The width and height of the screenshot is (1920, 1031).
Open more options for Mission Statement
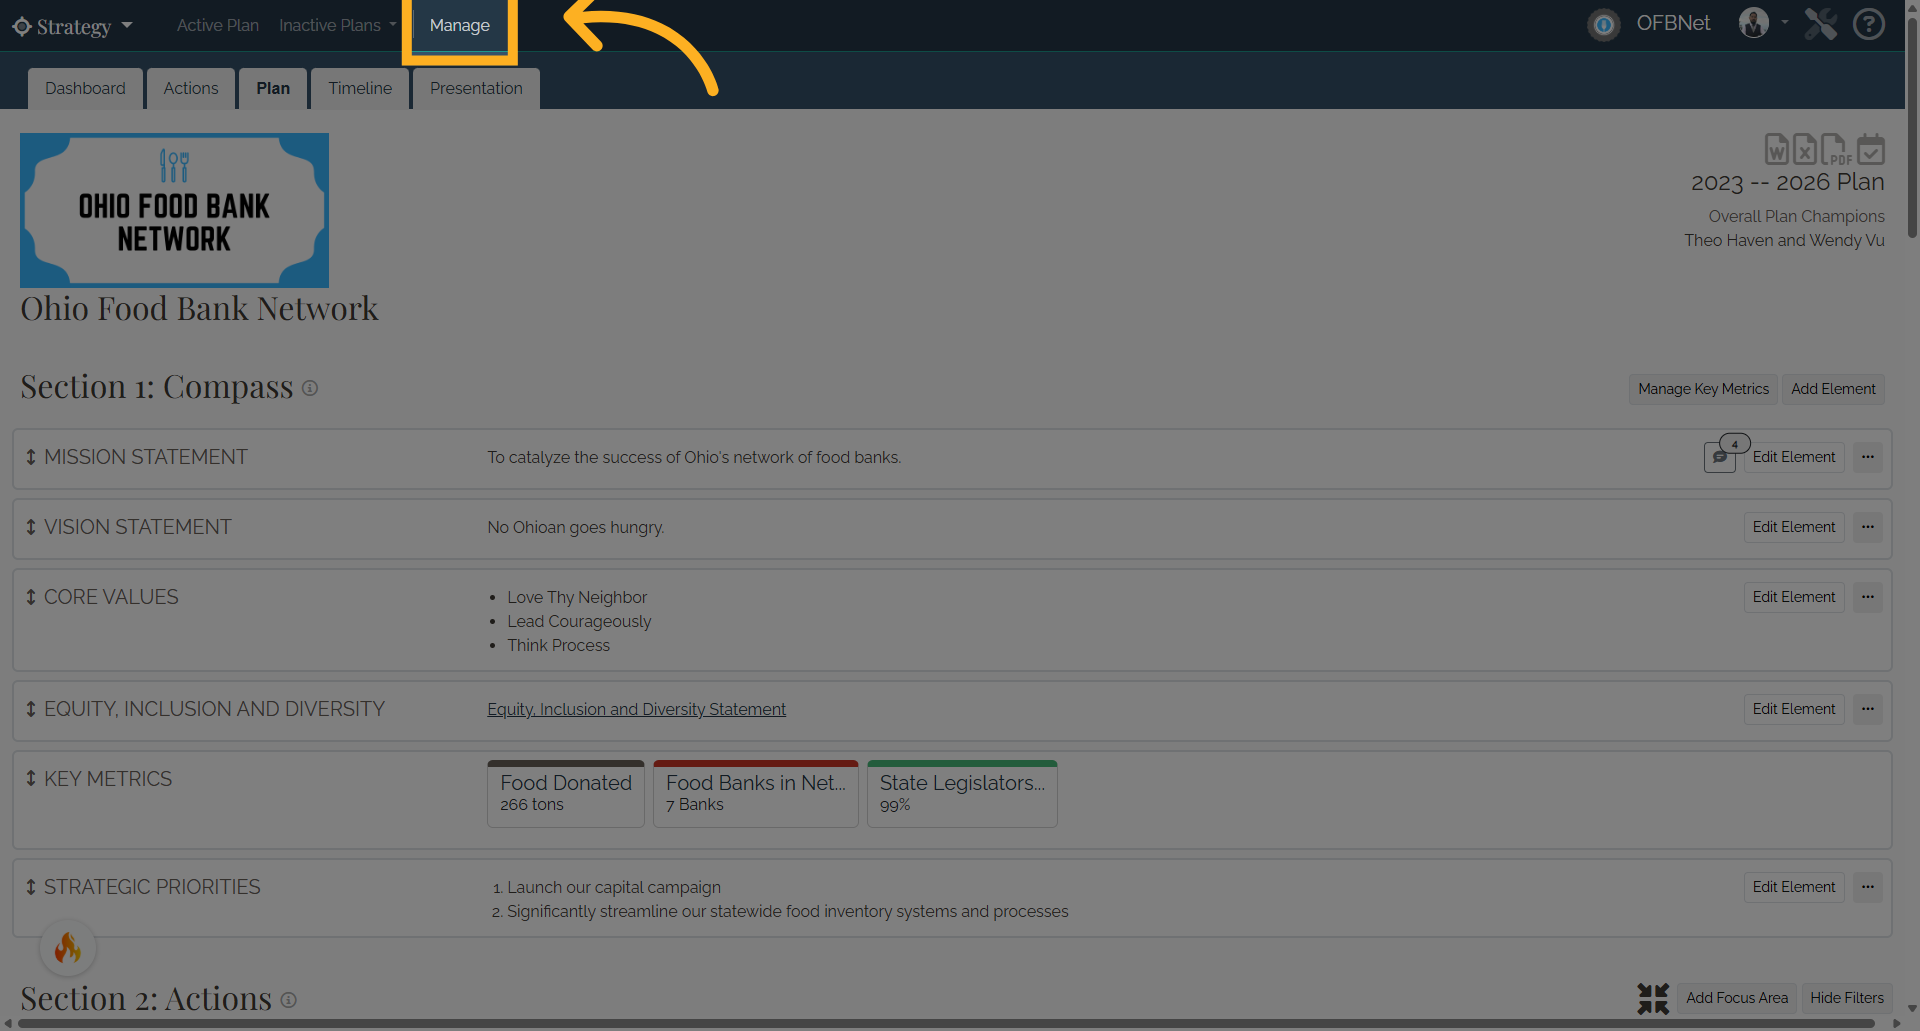tap(1868, 457)
